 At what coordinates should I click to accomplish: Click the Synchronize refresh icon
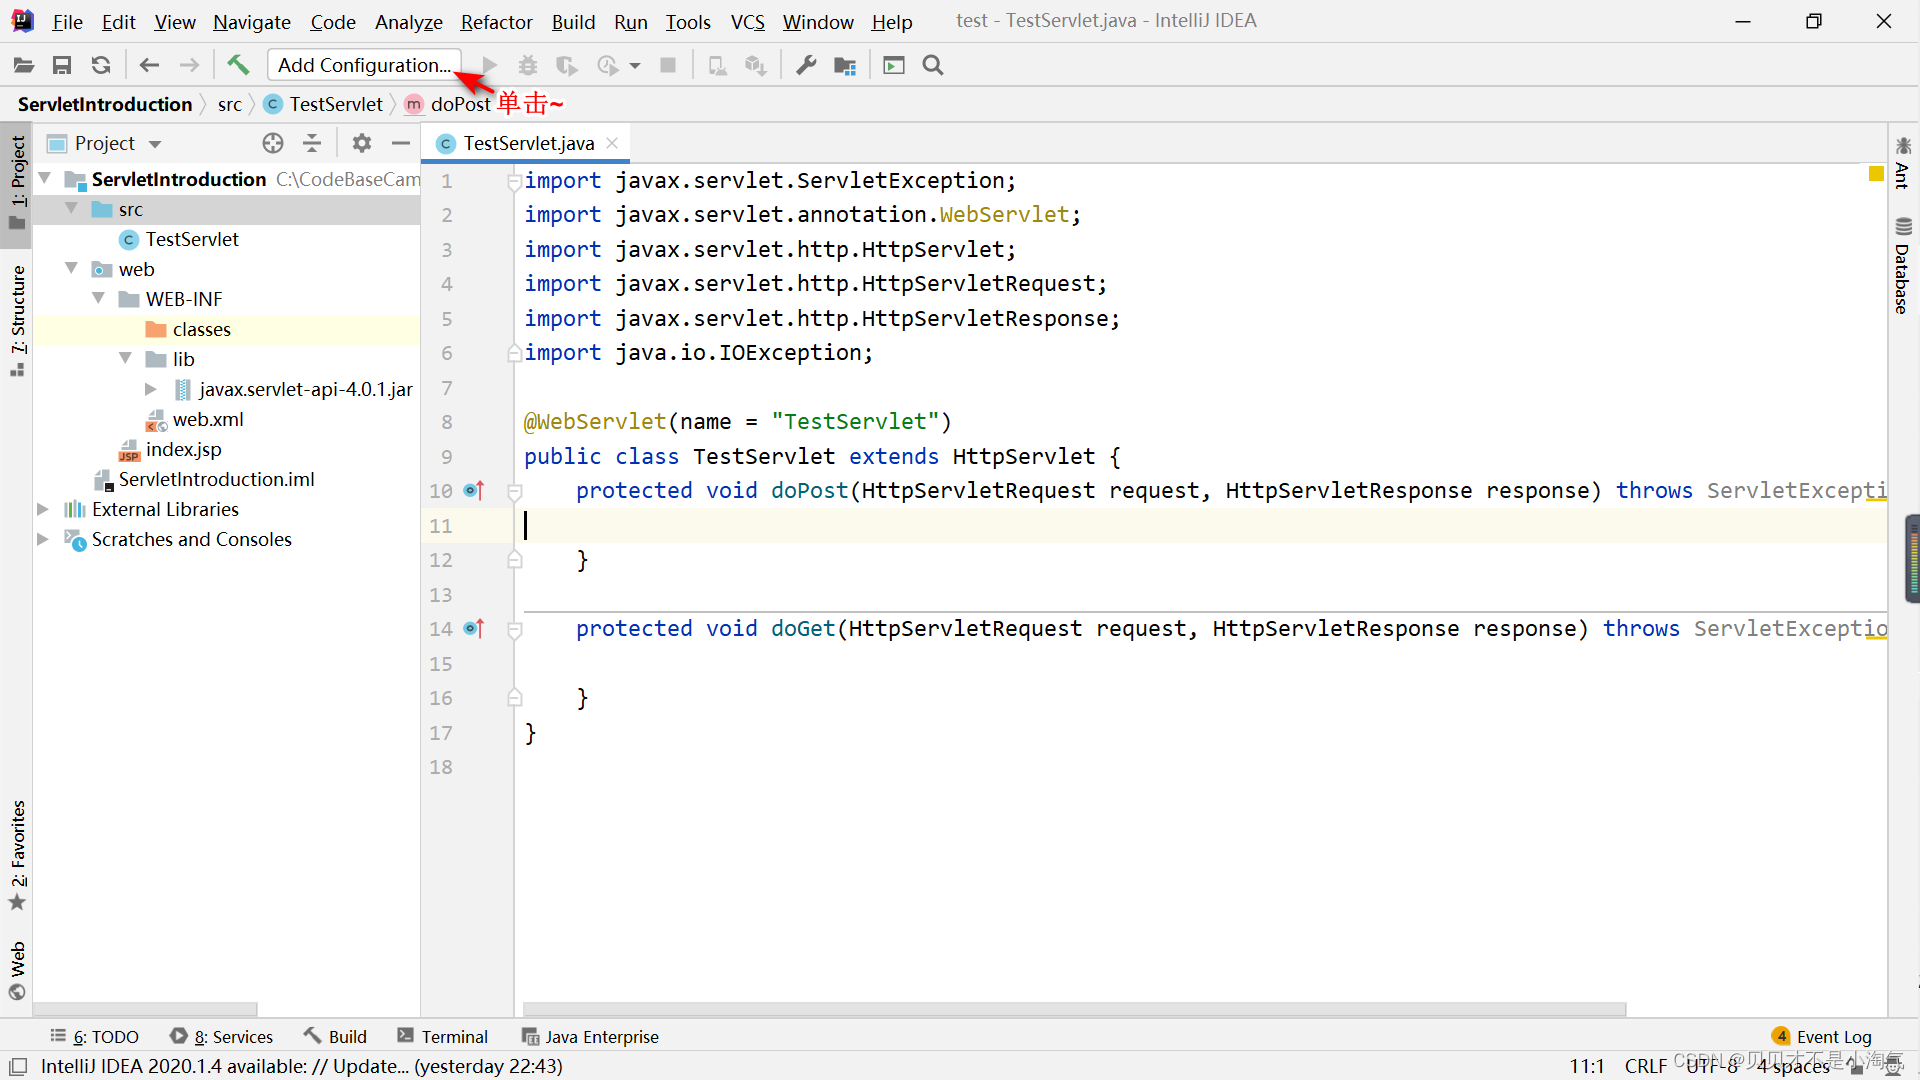(x=101, y=65)
